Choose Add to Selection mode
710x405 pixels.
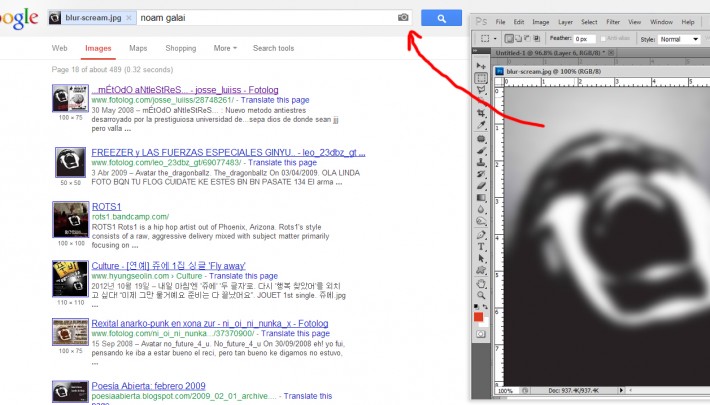(x=518, y=39)
